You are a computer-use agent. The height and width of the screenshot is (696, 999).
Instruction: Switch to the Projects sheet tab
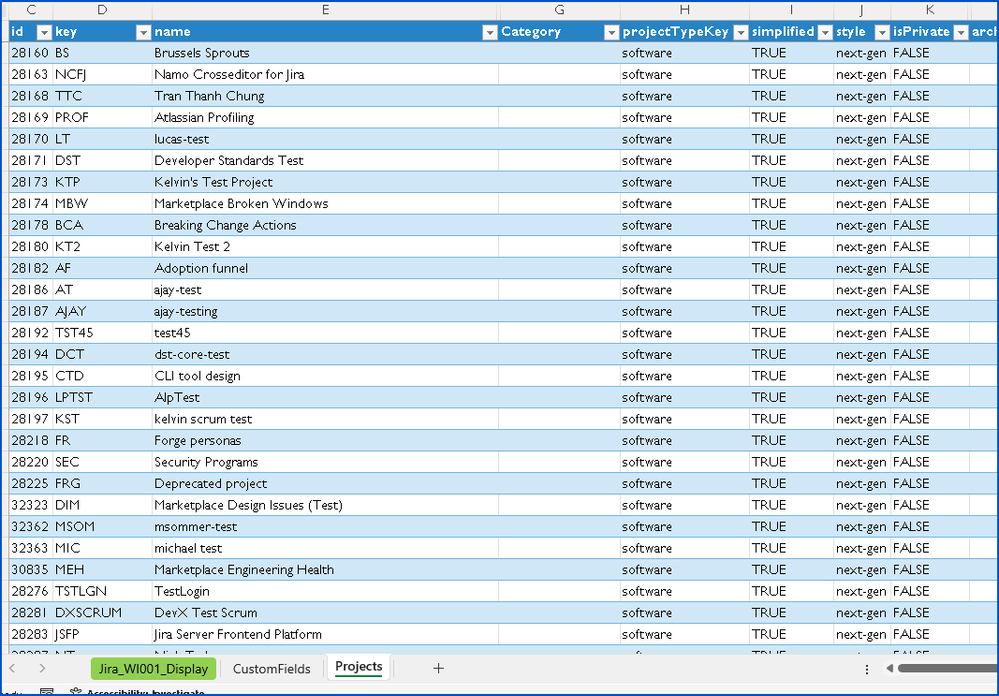358,668
